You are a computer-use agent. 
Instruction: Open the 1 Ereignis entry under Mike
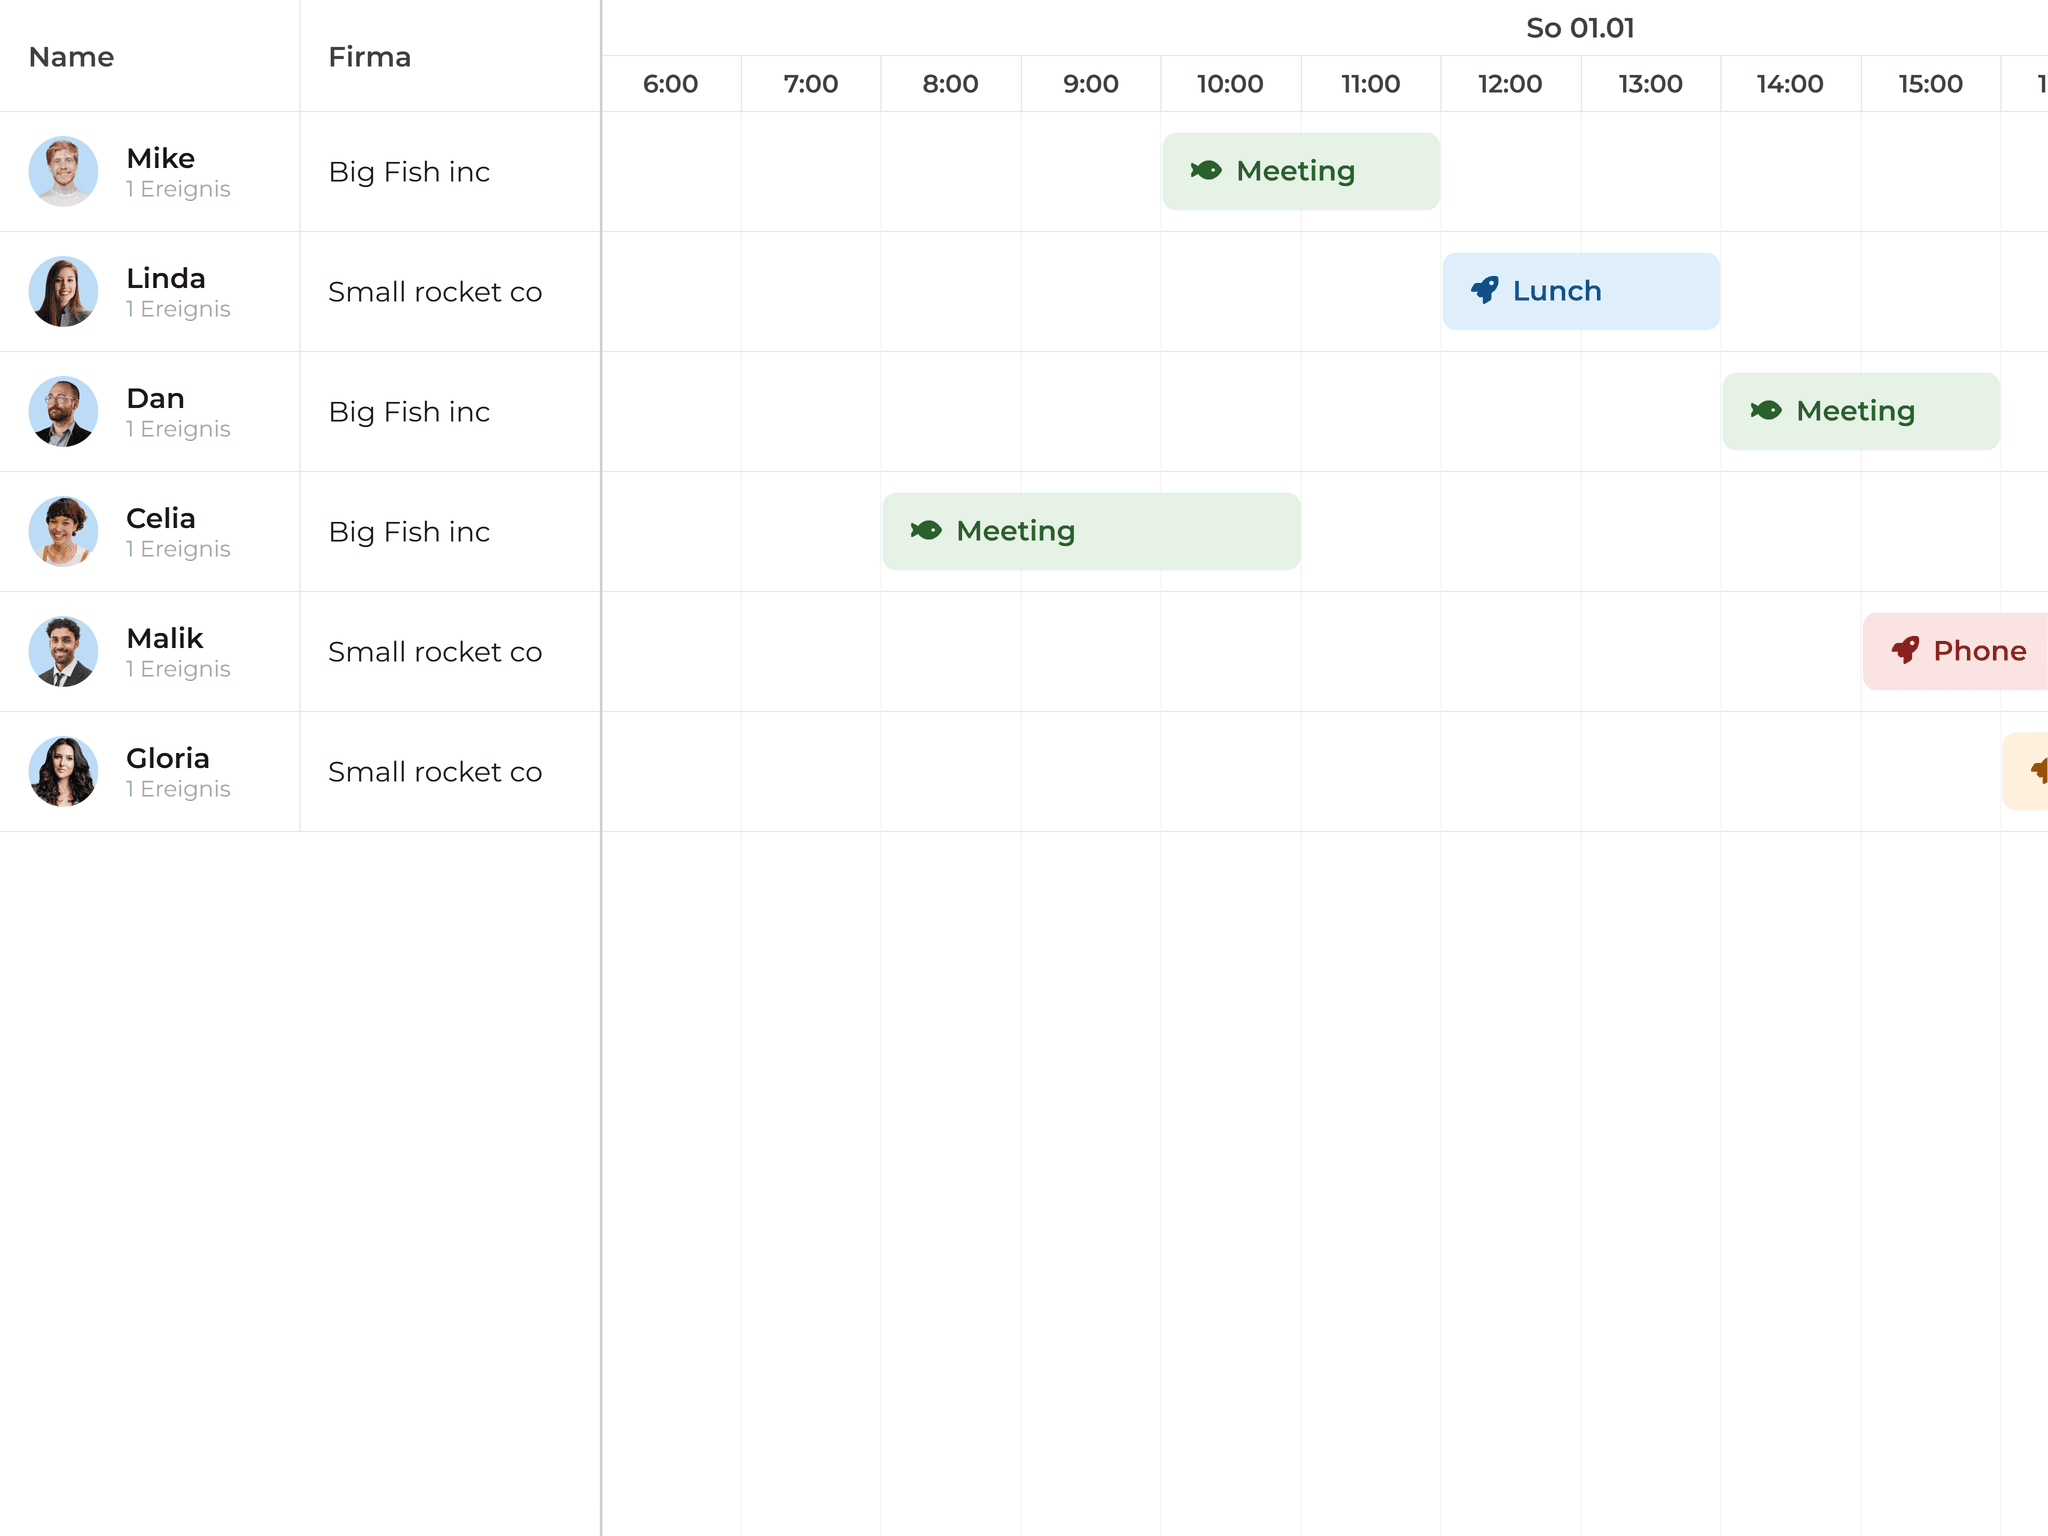(178, 188)
